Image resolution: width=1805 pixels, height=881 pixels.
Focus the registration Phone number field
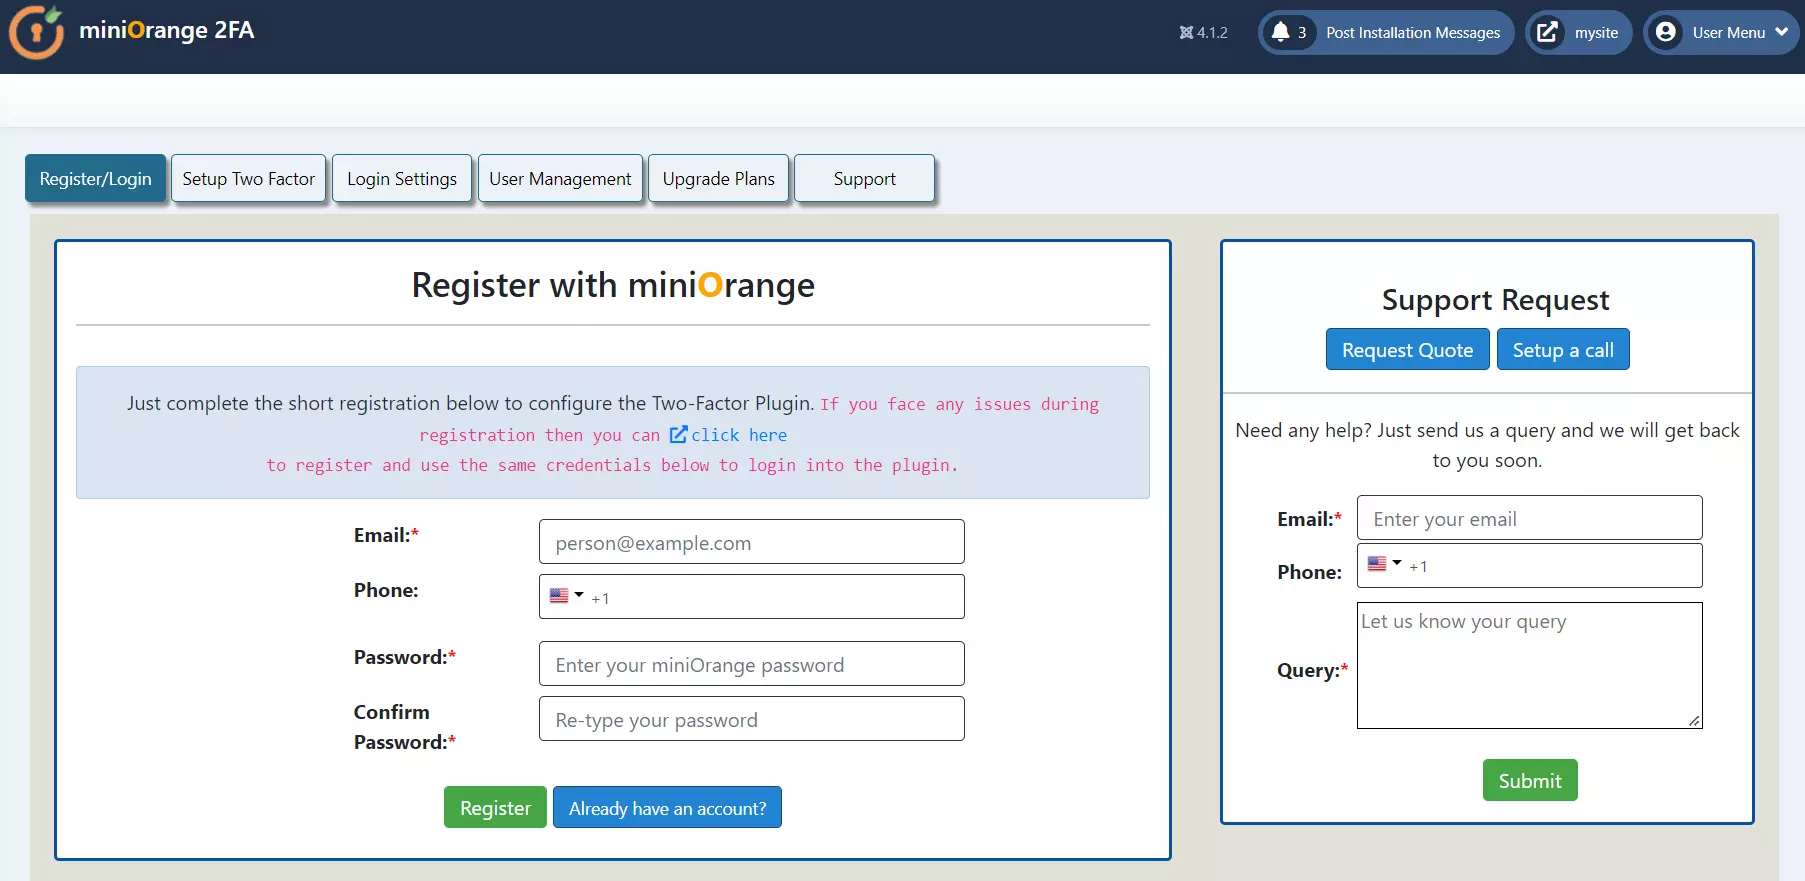click(752, 596)
